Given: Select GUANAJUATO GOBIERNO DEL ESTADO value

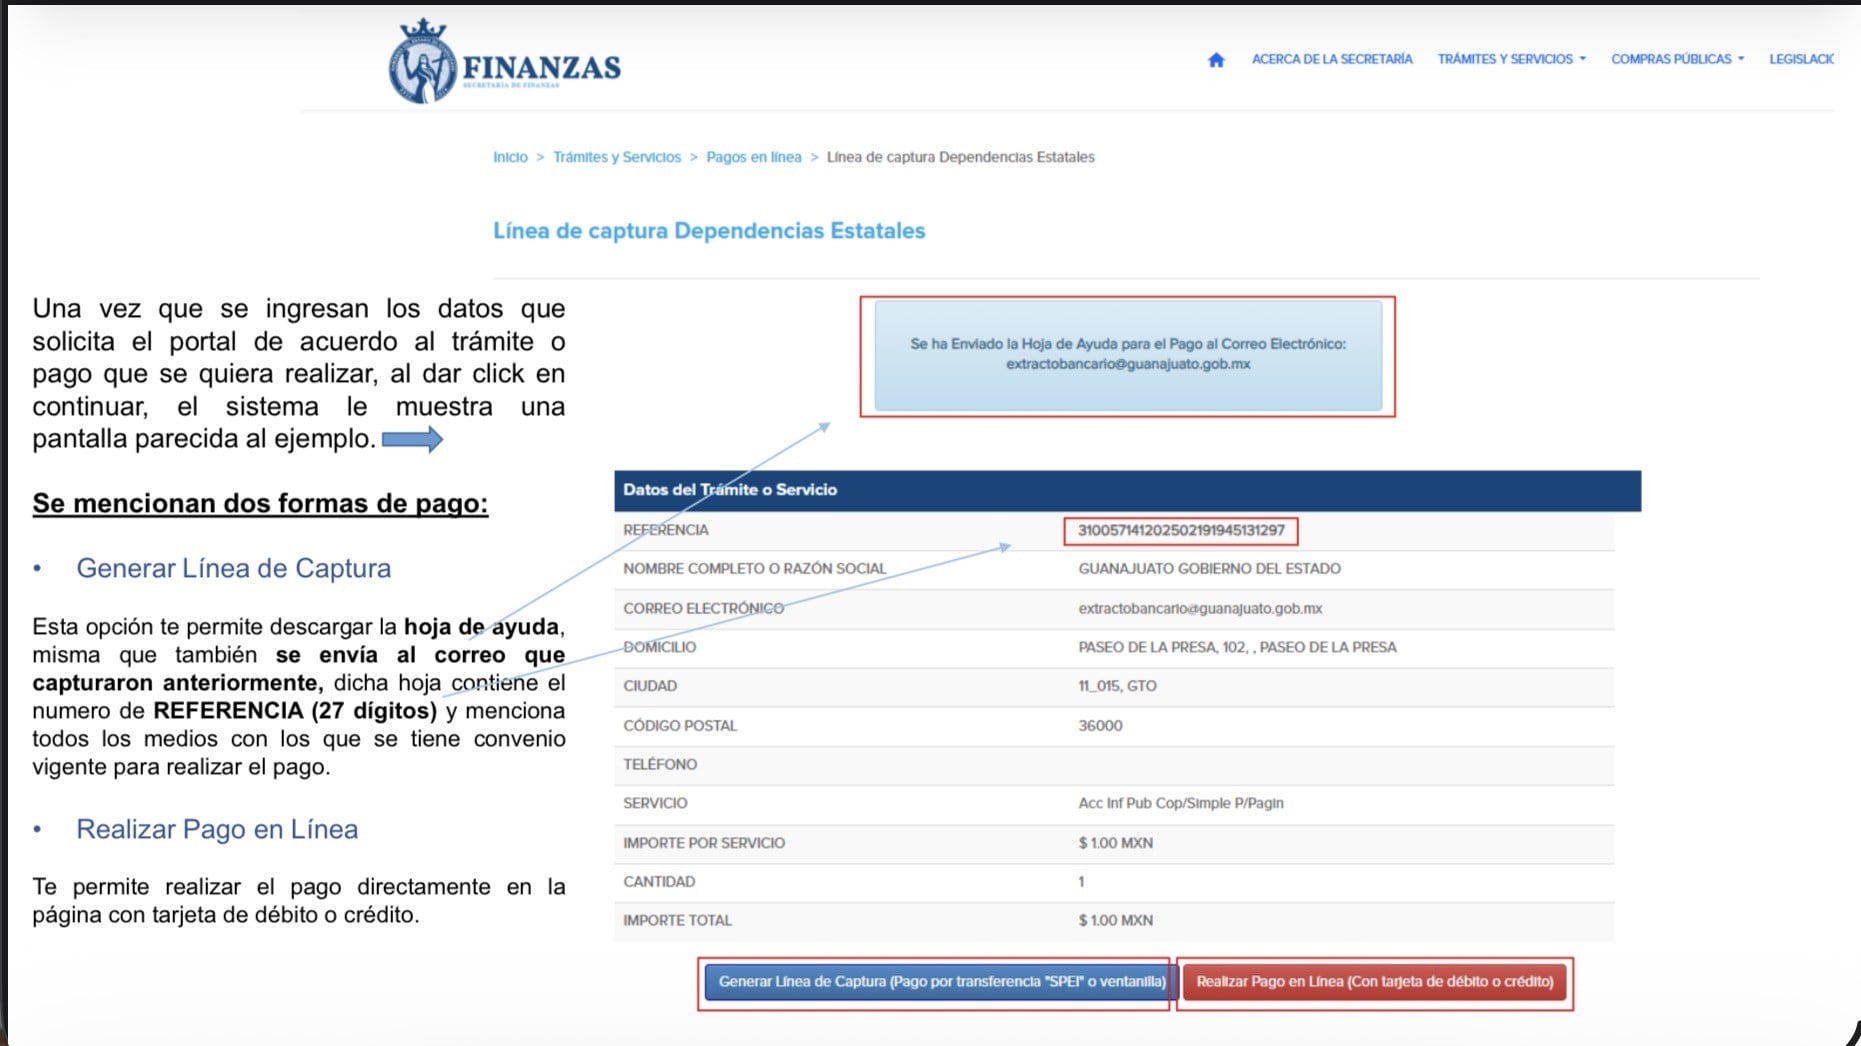Looking at the screenshot, I should 1209,569.
